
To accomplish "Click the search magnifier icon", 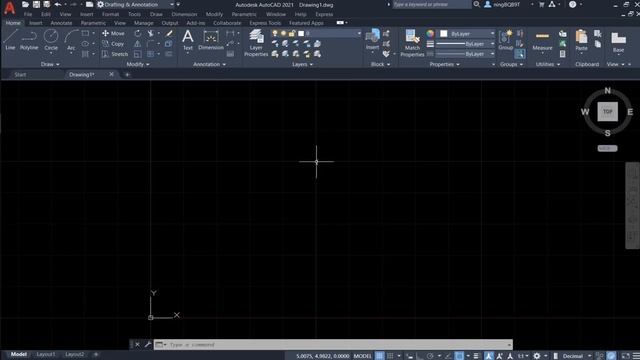I will click(476, 4).
